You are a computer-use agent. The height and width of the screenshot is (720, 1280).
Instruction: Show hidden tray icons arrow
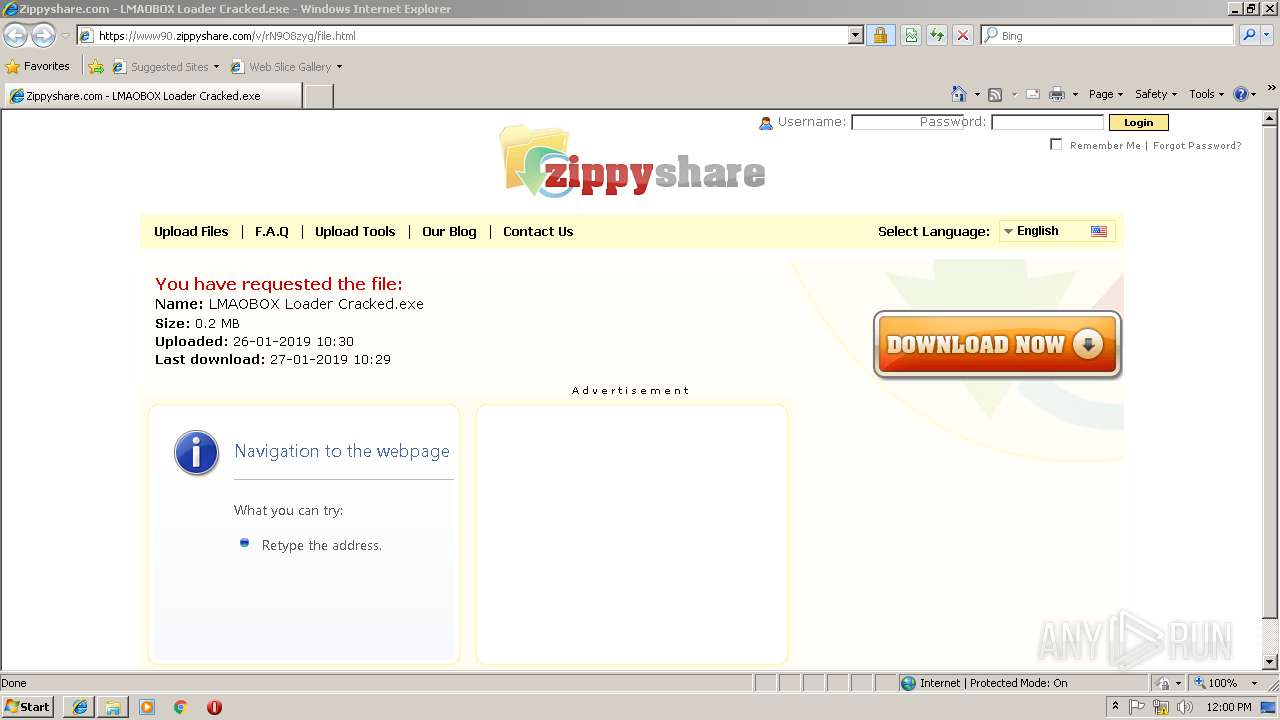point(1116,706)
